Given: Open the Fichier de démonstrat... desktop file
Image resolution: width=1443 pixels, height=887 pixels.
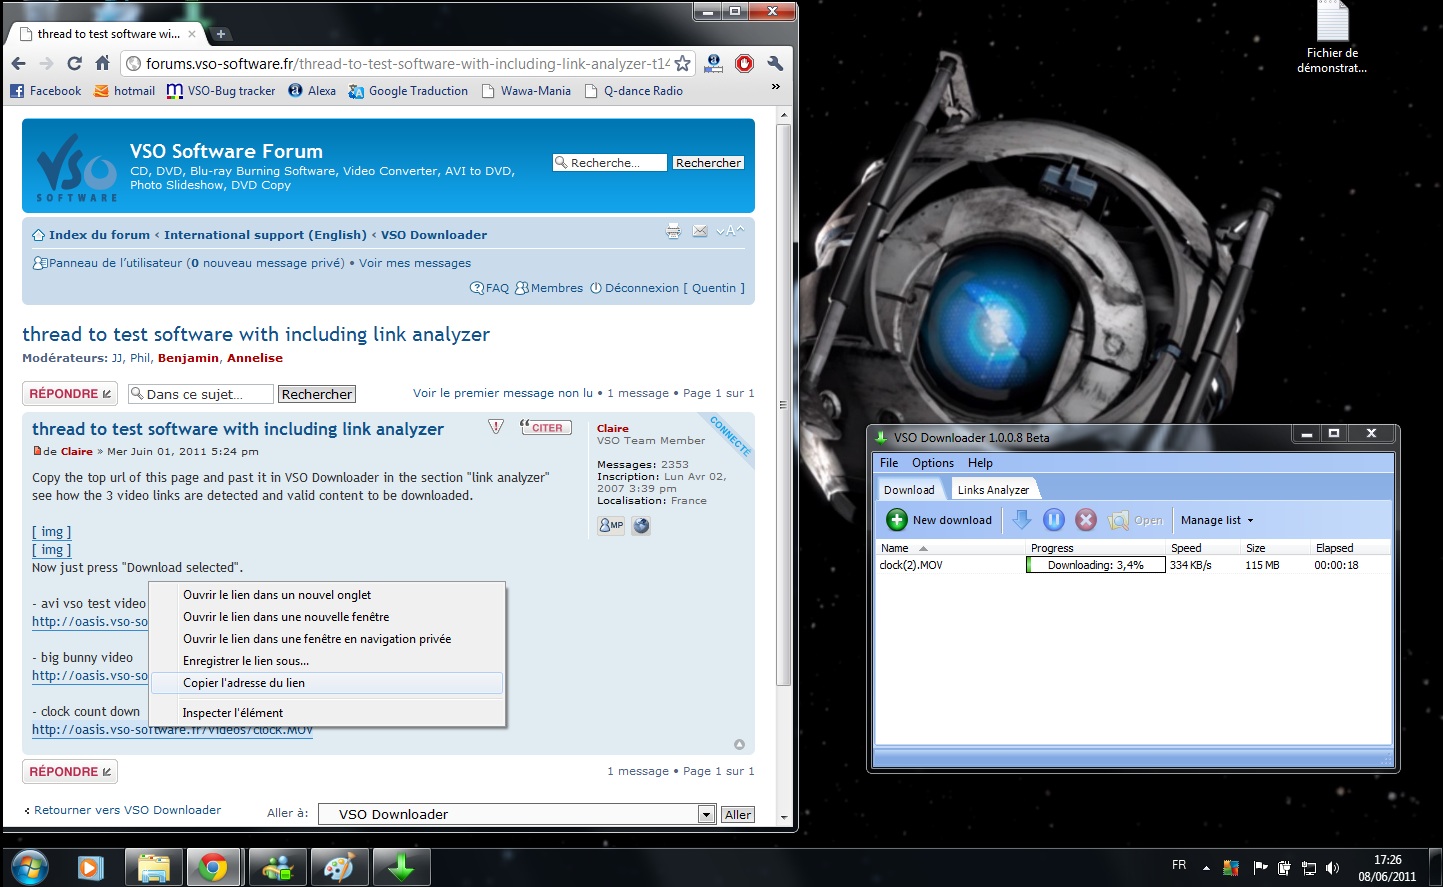Looking at the screenshot, I should 1332,38.
